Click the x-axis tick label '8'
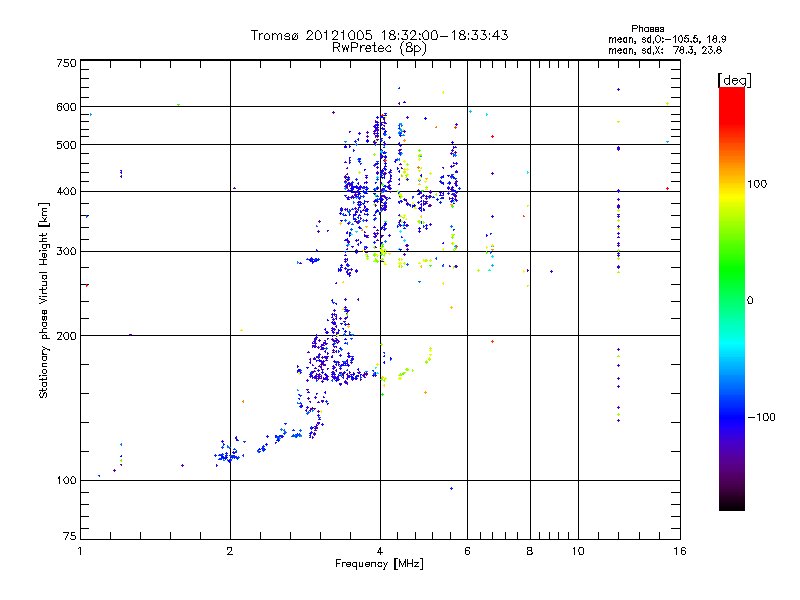Image resolution: width=800 pixels, height=600 pixels. [530, 551]
